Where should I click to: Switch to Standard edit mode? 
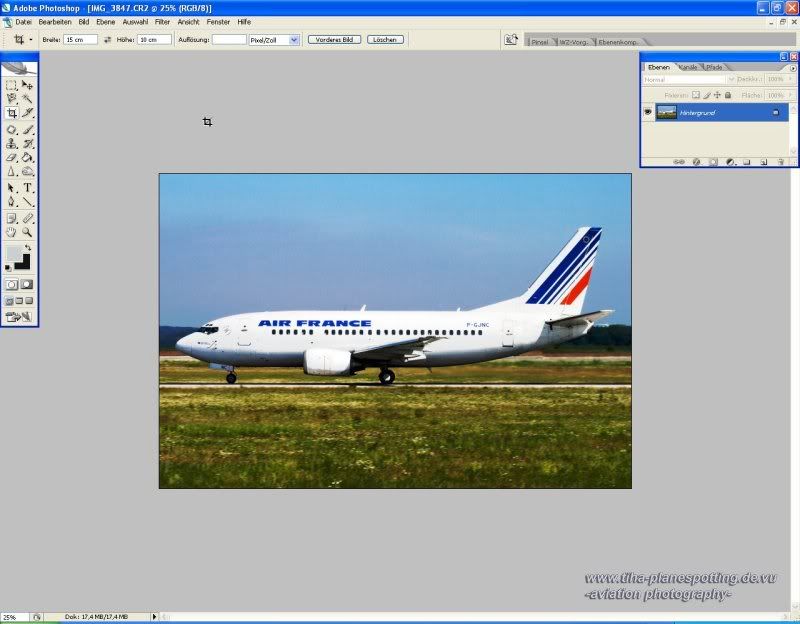tap(11, 285)
